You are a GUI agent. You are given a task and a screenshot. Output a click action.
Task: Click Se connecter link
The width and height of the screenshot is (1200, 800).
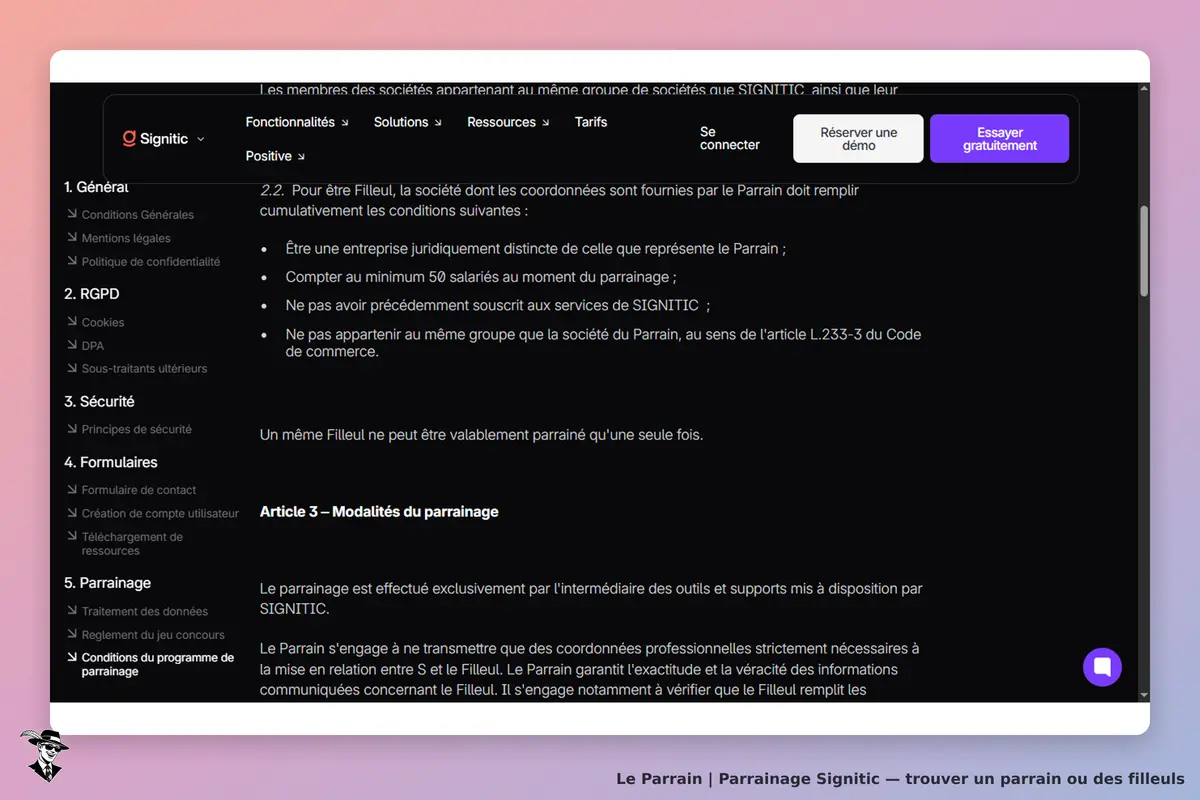pos(730,138)
